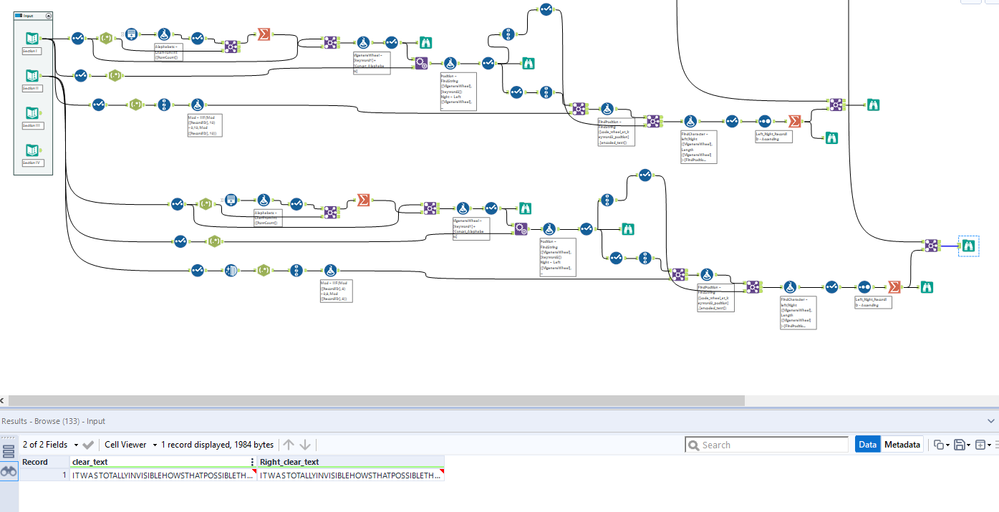Select the Text Input tool in top row

point(131,34)
